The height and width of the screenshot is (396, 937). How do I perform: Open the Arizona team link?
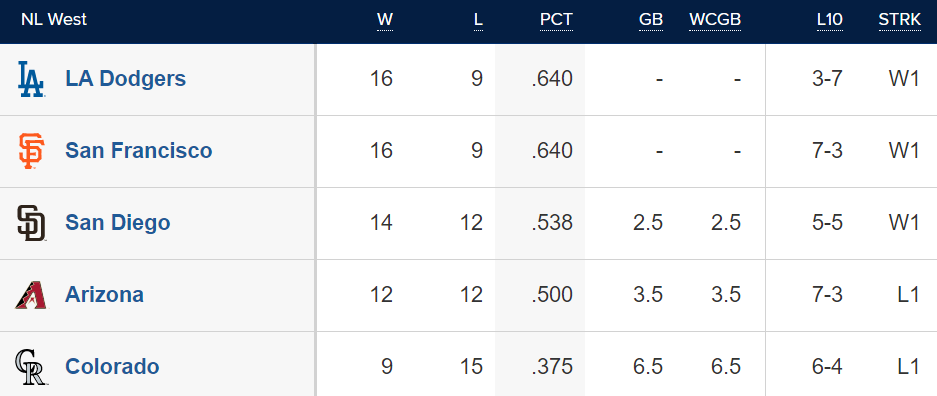pos(105,294)
